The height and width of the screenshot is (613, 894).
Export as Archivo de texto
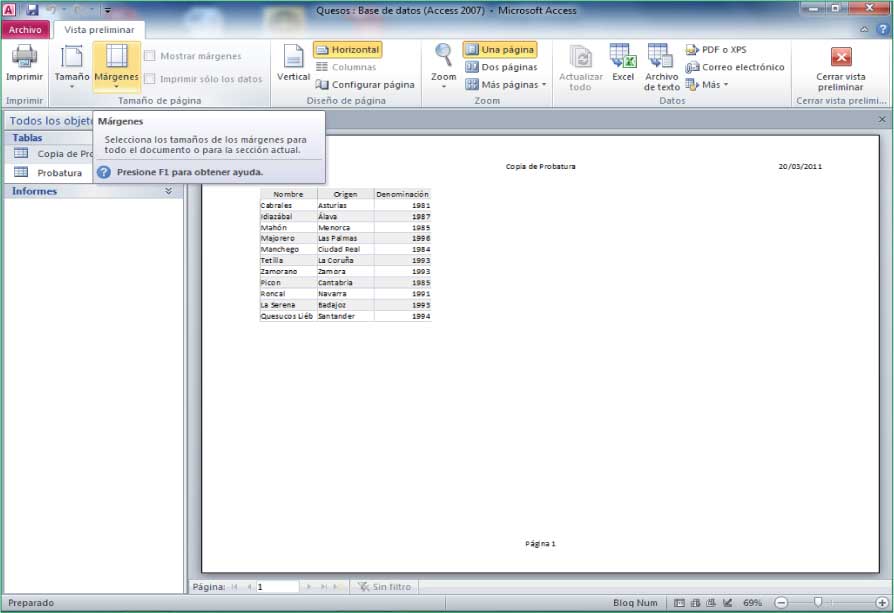pyautogui.click(x=661, y=66)
